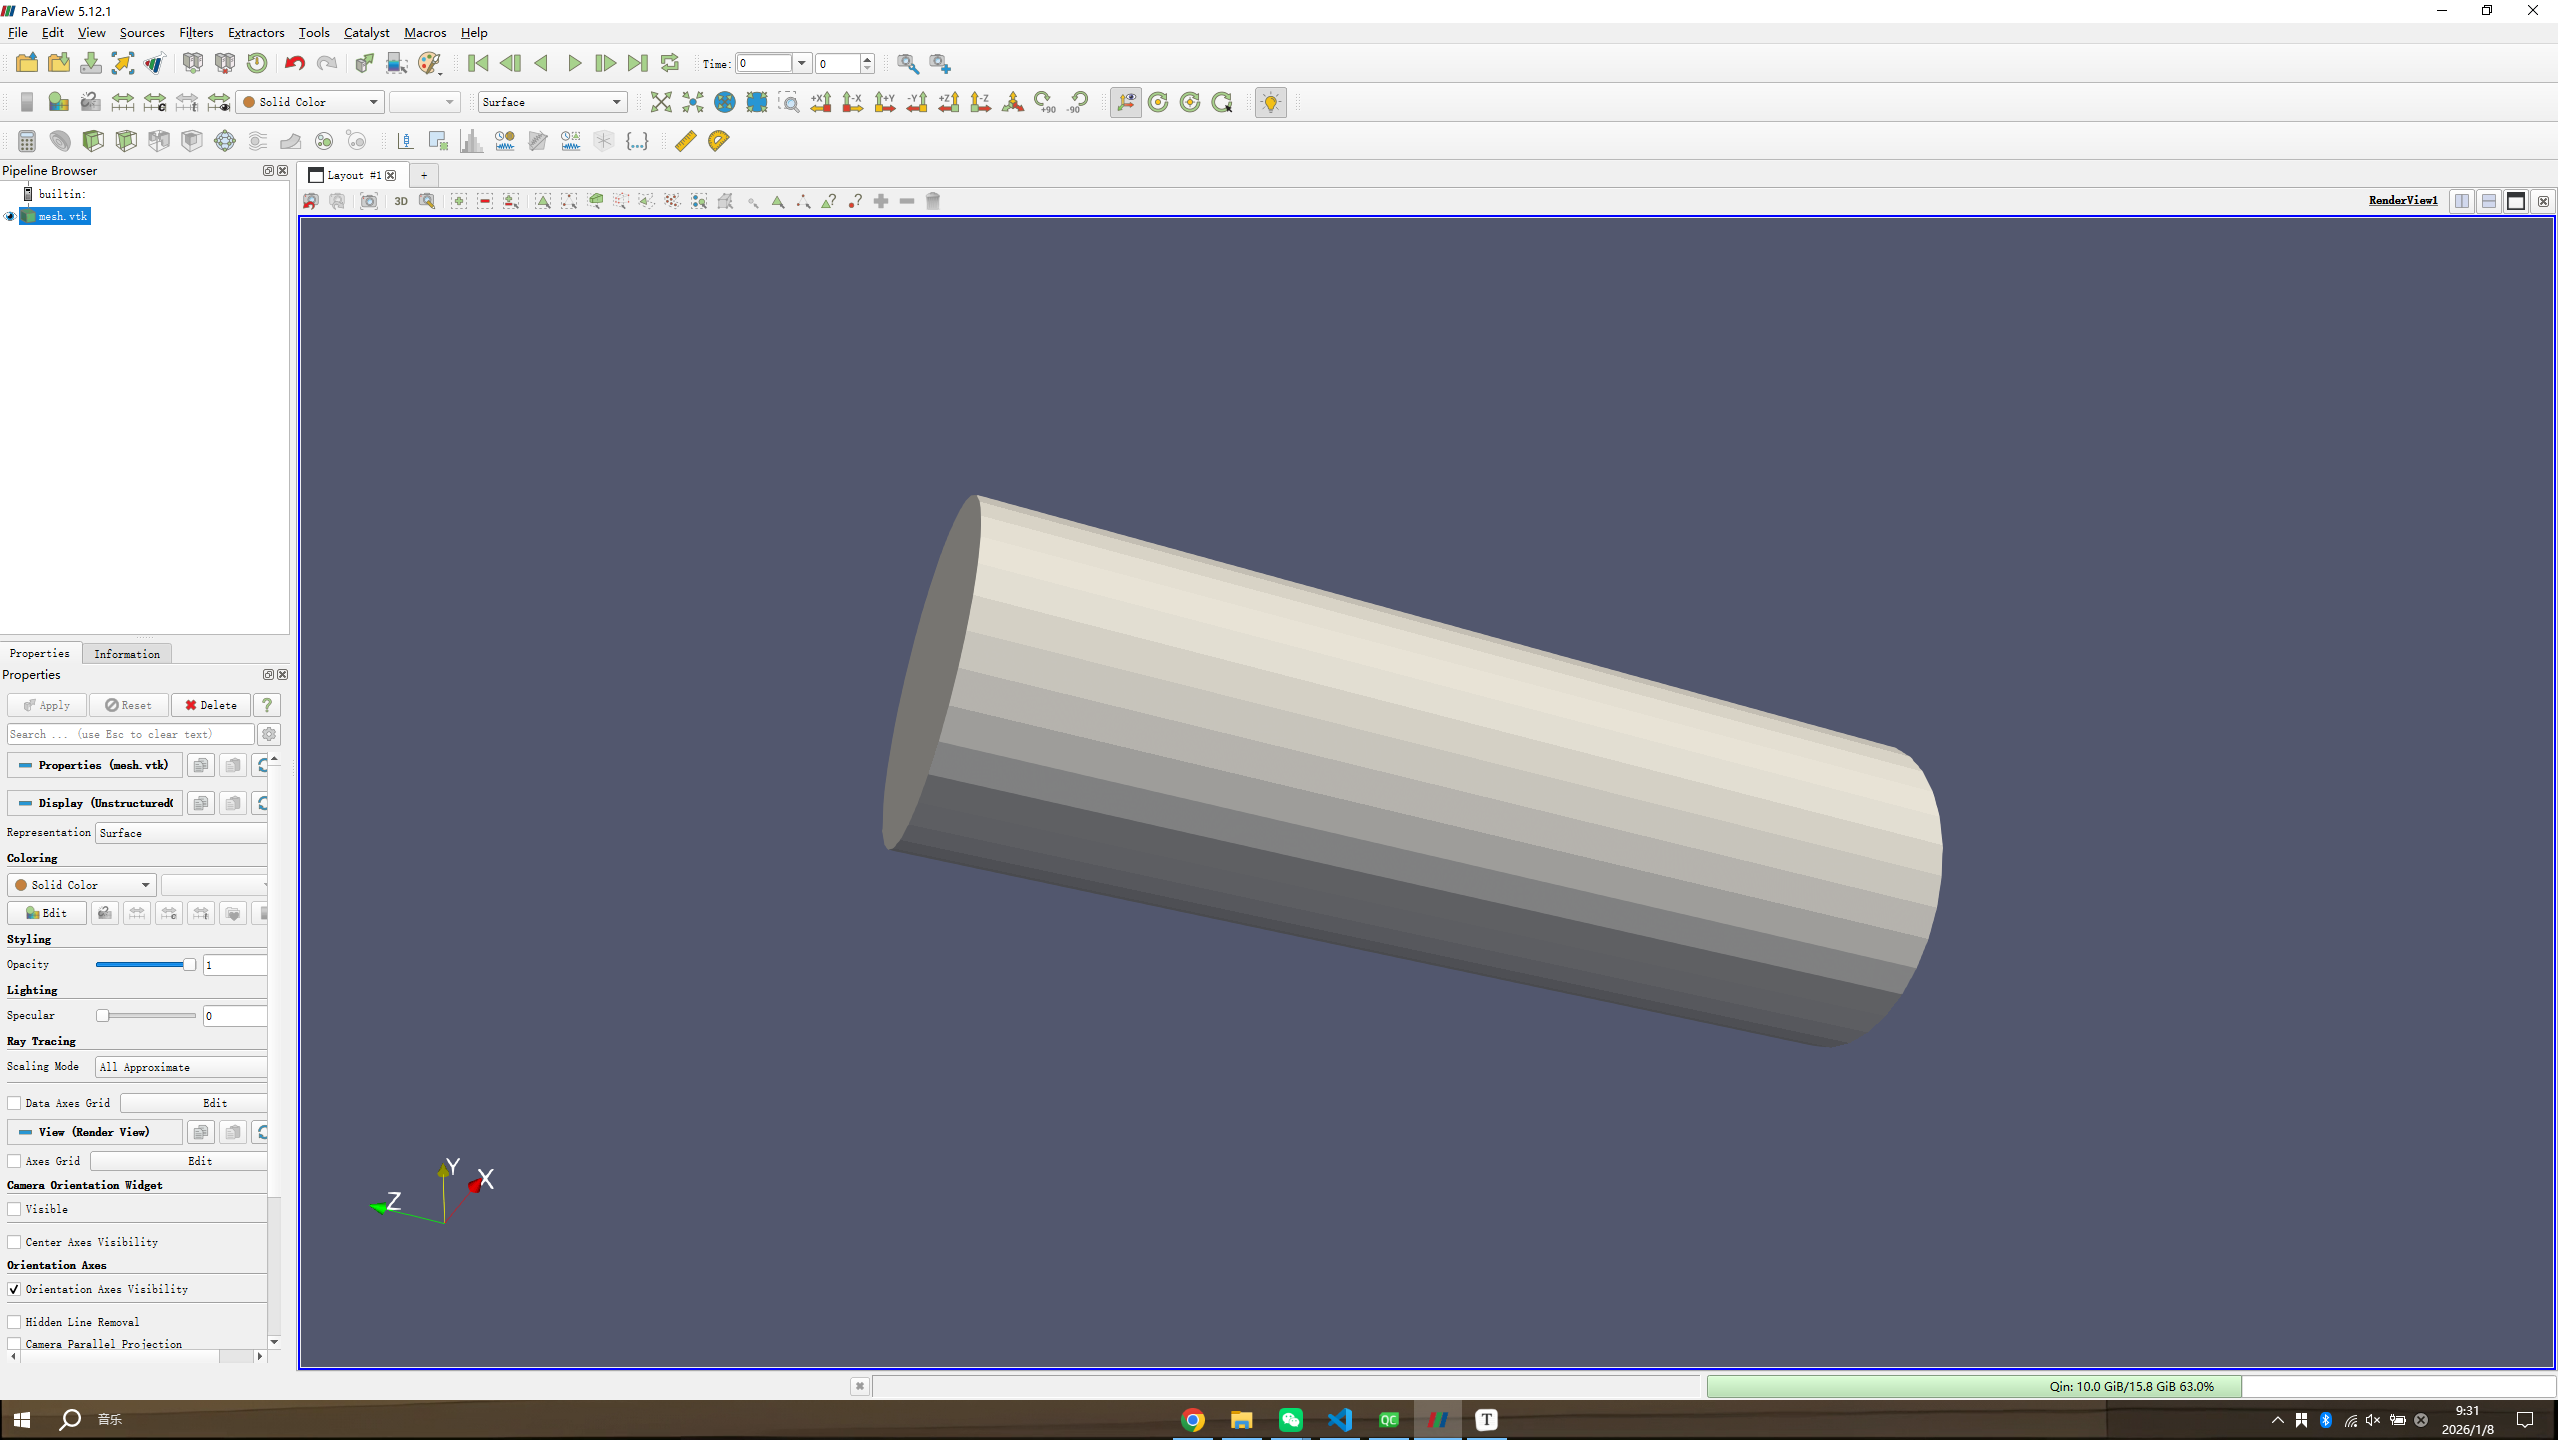Enable Hidden Line Removal checkbox
The height and width of the screenshot is (1440, 2558).
14,1322
